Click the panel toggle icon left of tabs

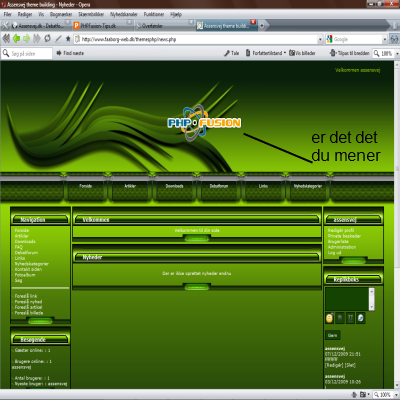5,26
